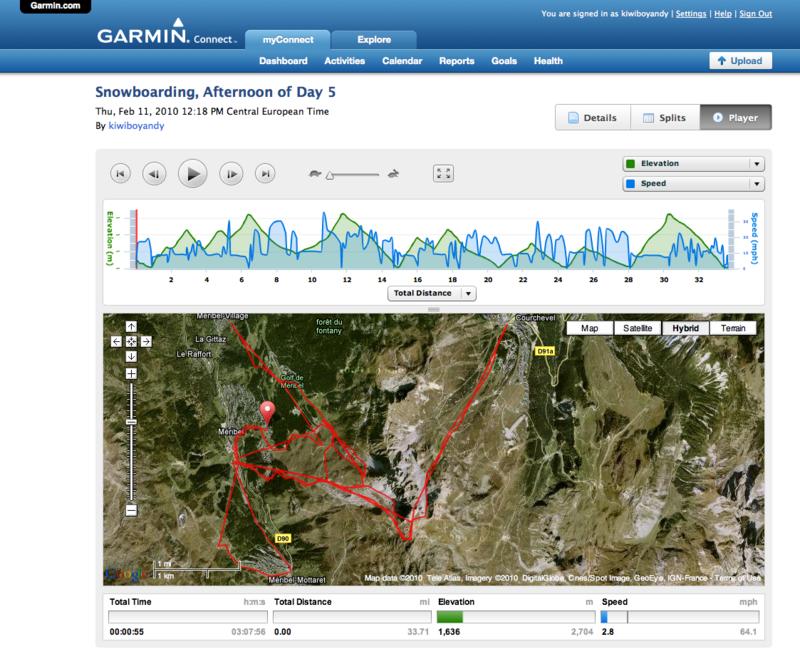The height and width of the screenshot is (664, 800).
Task: Expand the Total Distance axis dropdown
Action: coord(469,293)
